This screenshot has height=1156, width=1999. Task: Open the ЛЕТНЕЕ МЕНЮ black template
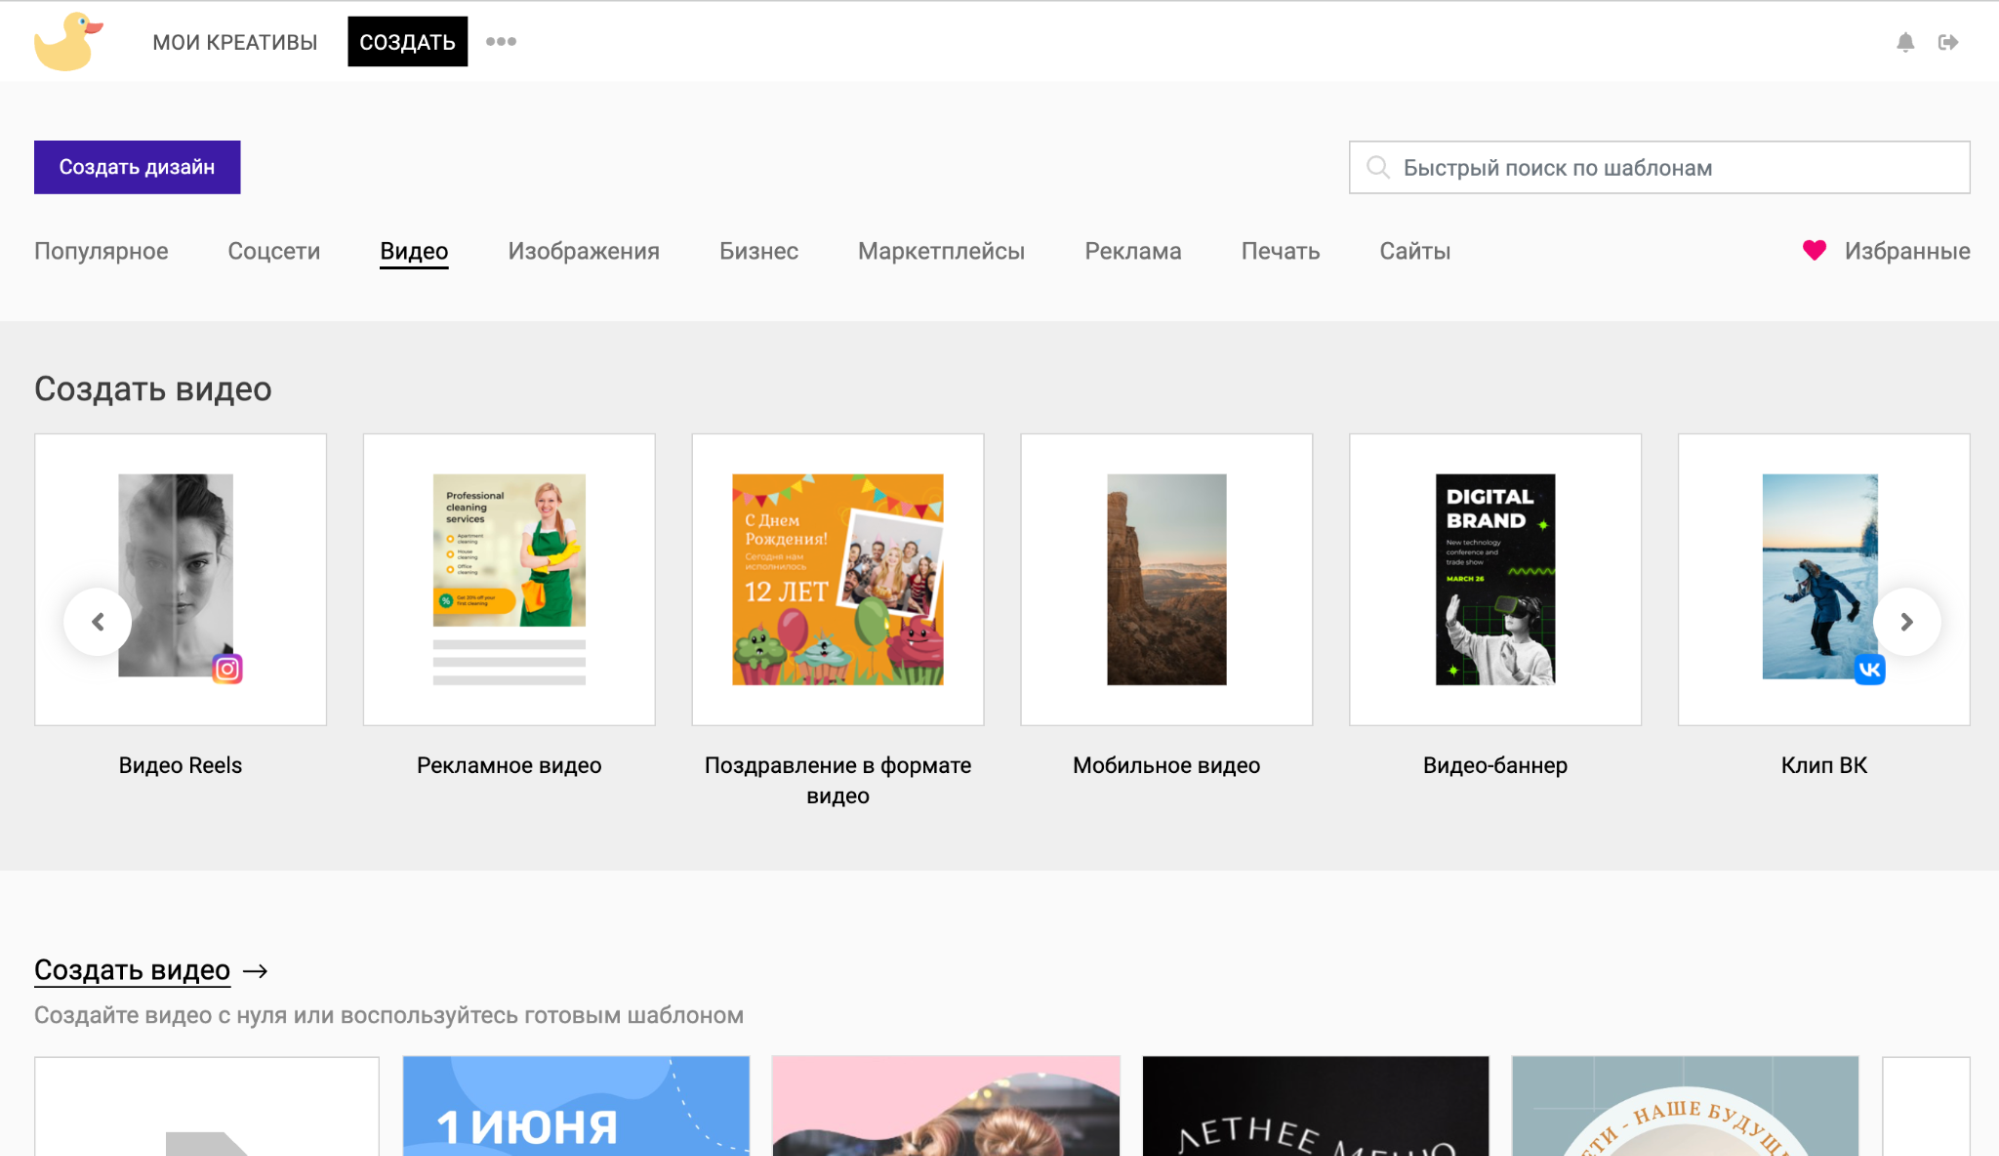click(x=1315, y=1106)
